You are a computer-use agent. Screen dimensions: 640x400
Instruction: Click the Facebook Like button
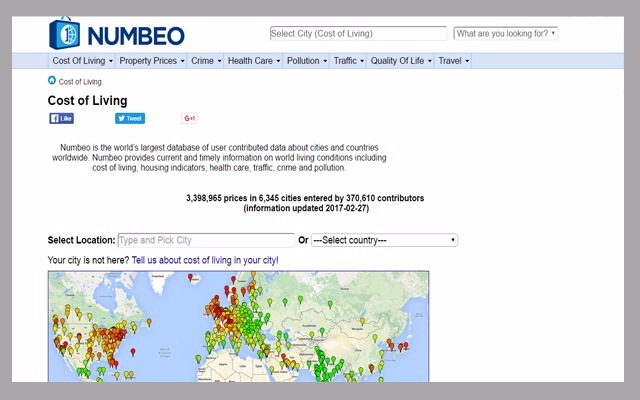point(62,118)
